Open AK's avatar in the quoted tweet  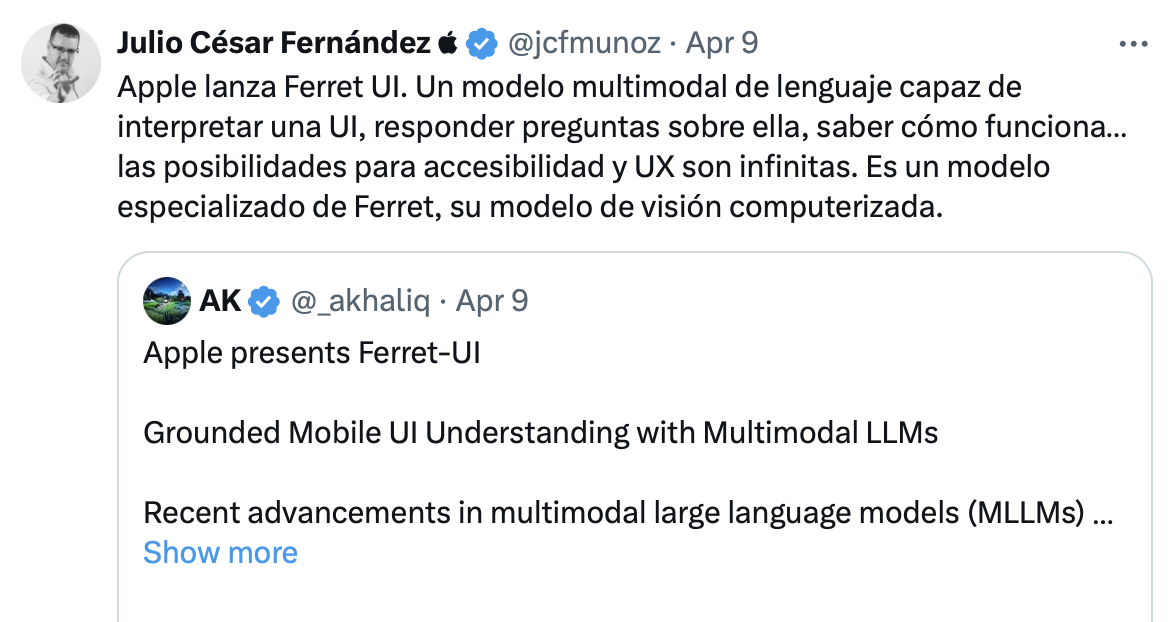pyautogui.click(x=167, y=301)
